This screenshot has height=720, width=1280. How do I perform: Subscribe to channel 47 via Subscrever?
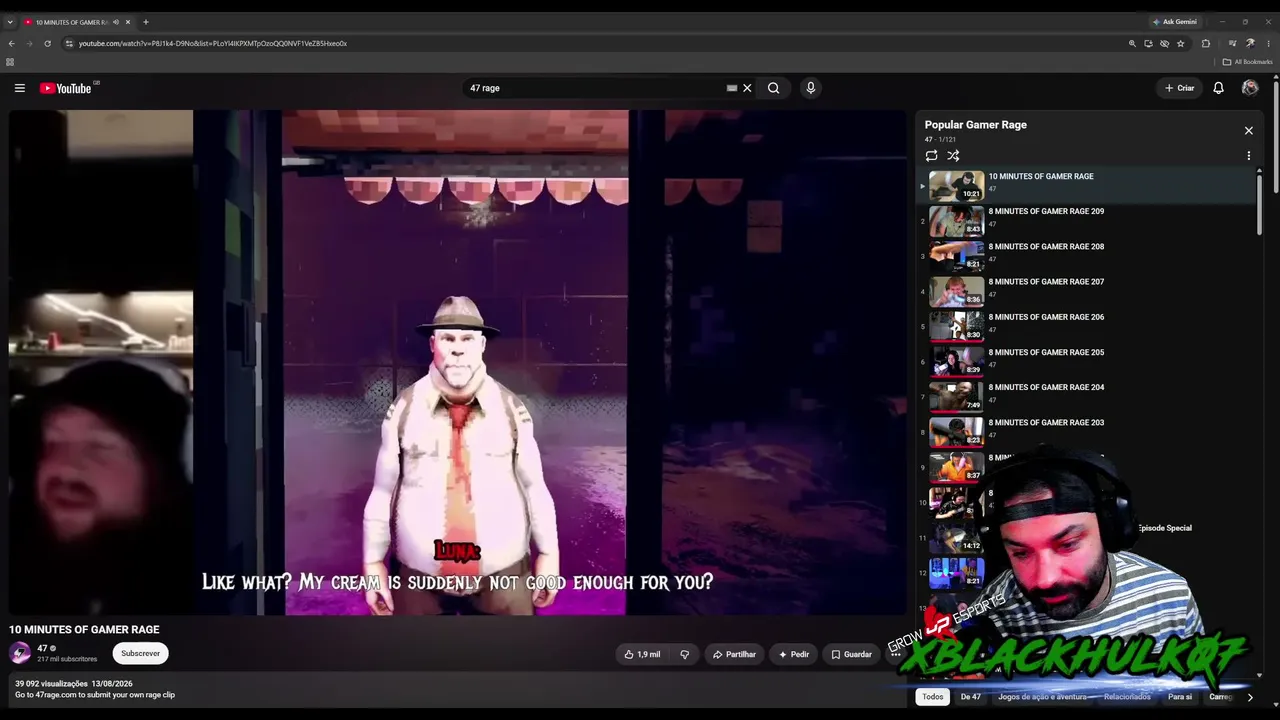(x=140, y=653)
